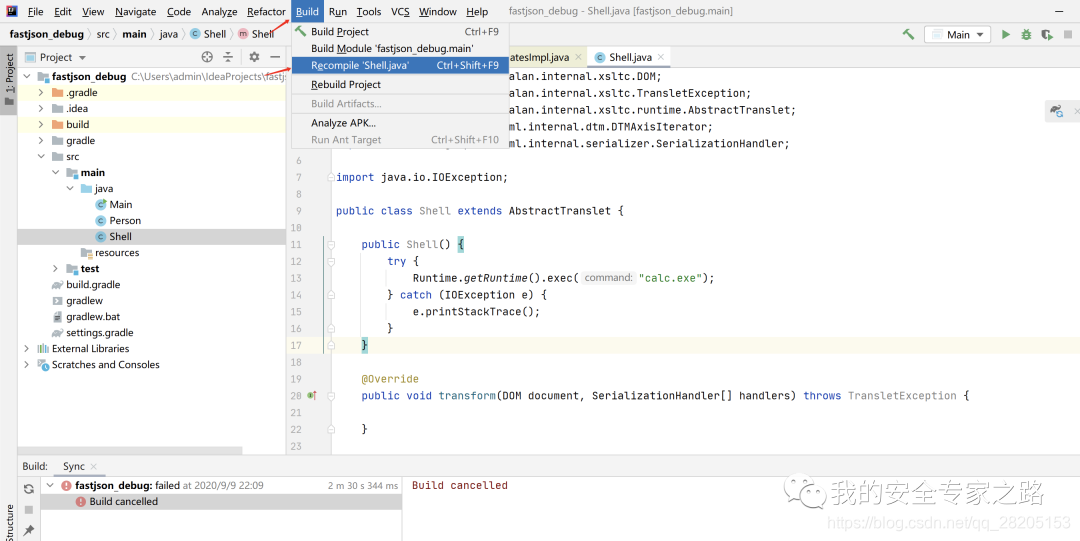Start debugging with the bug icon

[1026, 34]
